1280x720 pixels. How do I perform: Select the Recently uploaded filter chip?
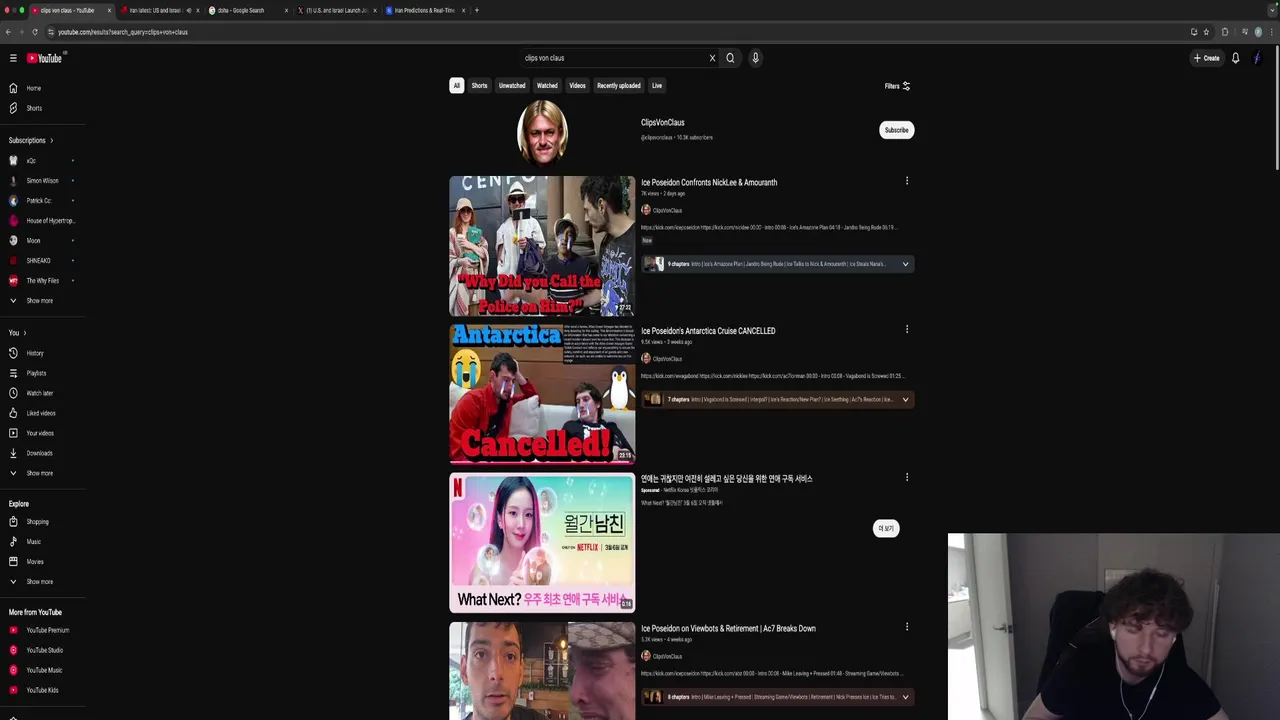point(618,86)
